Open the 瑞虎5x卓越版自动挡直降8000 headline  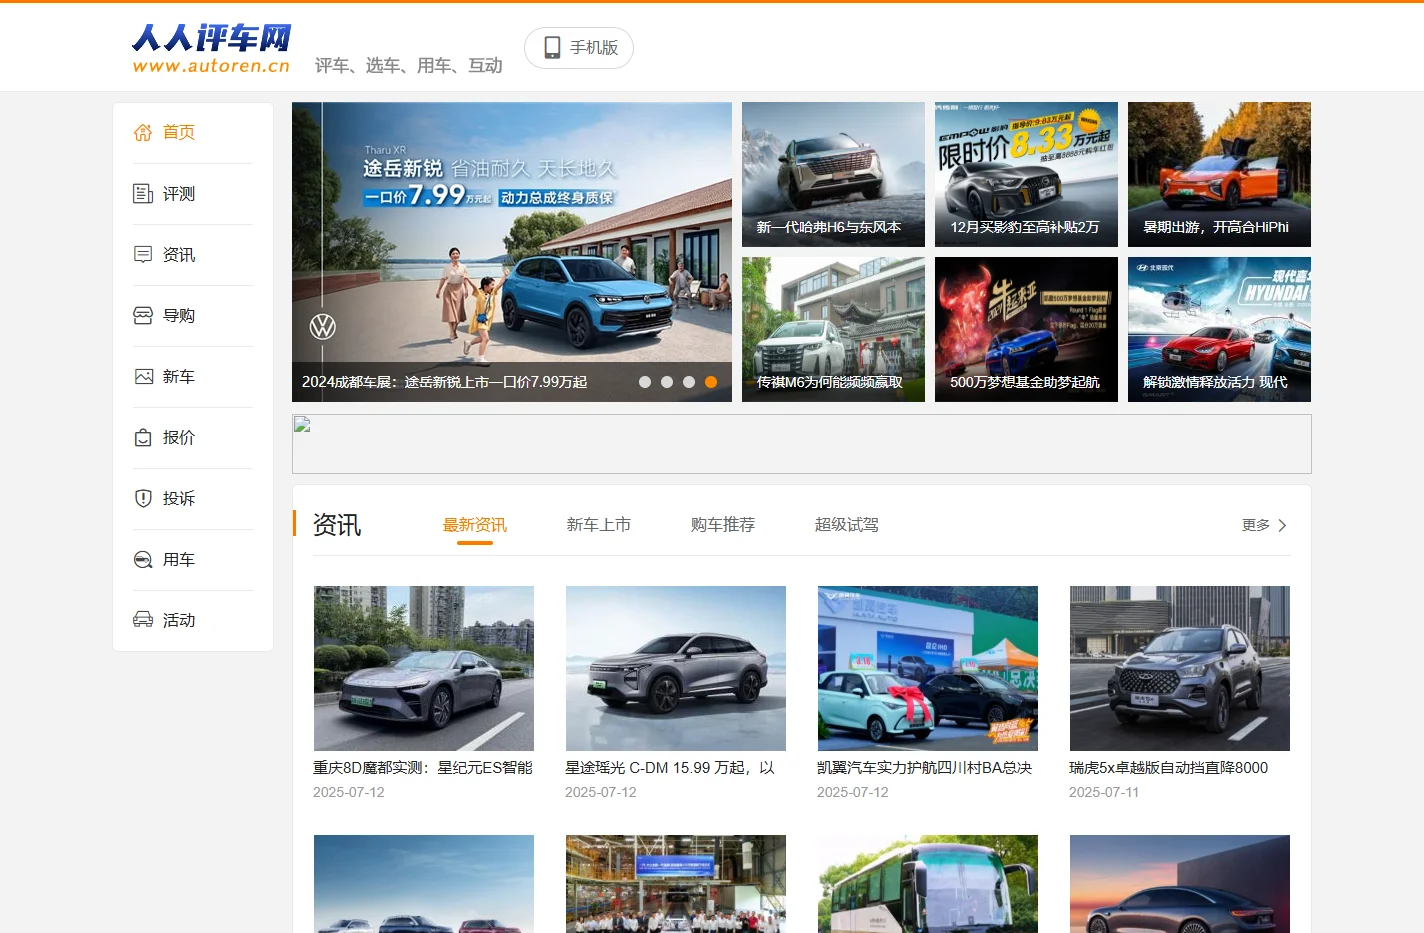[x=1168, y=768]
